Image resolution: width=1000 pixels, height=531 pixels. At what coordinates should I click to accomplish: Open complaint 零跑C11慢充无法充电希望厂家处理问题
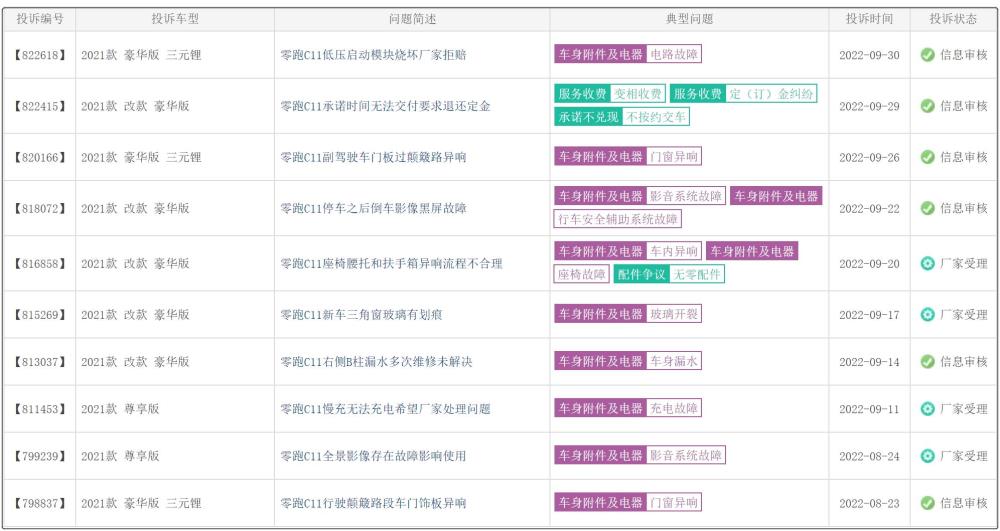(x=385, y=409)
